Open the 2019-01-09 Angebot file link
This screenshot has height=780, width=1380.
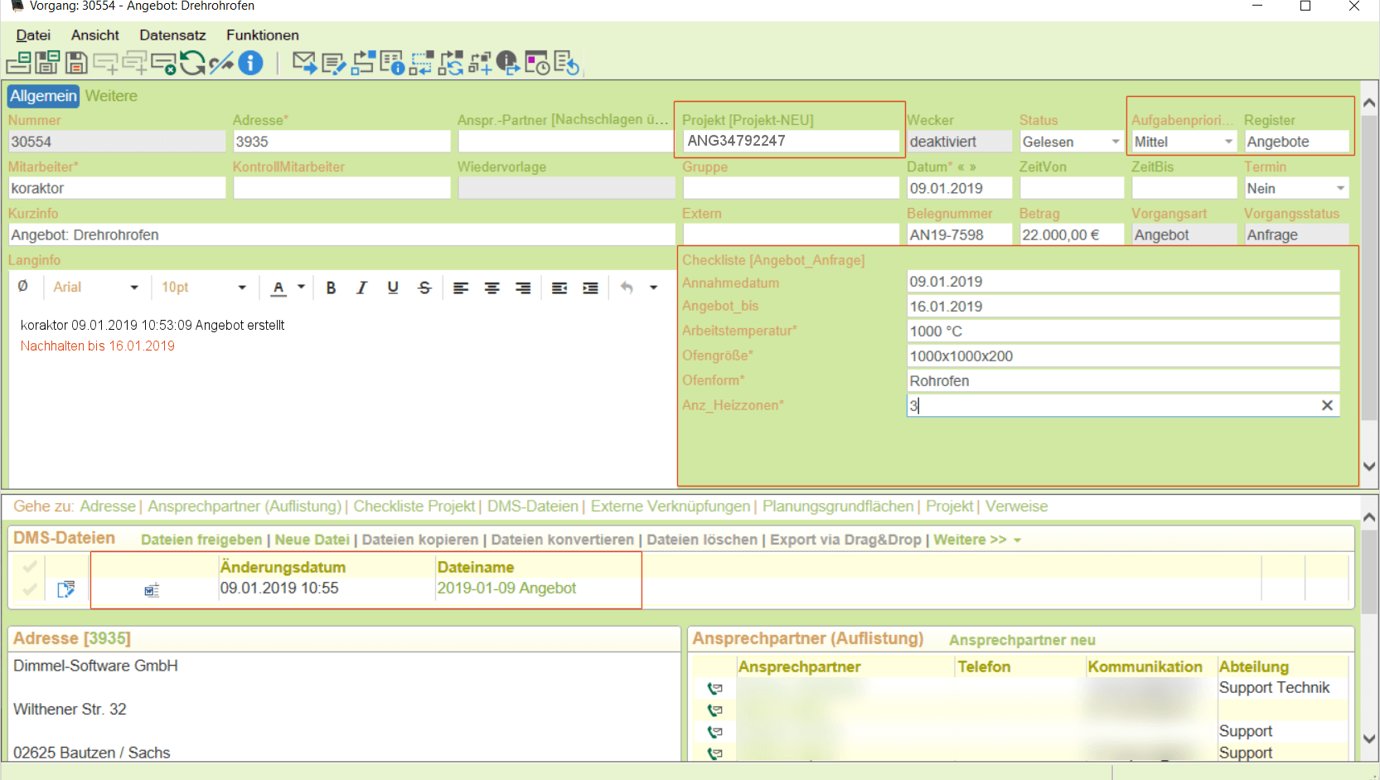(x=506, y=588)
